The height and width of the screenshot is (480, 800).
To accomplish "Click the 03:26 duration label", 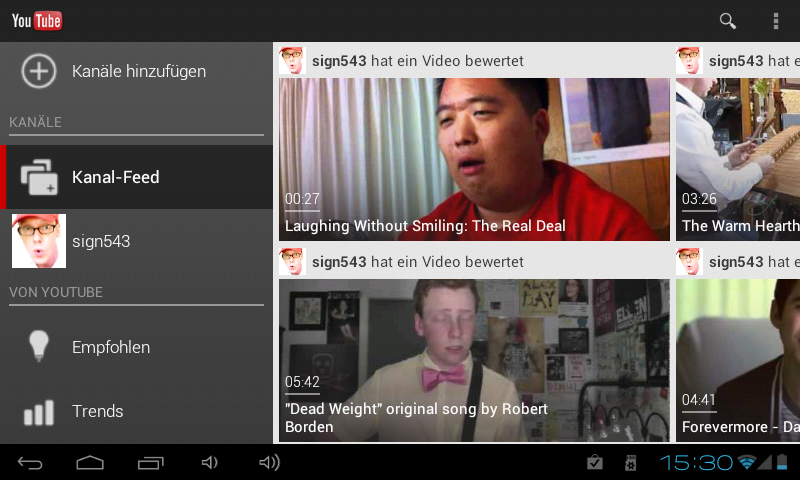I will (699, 199).
